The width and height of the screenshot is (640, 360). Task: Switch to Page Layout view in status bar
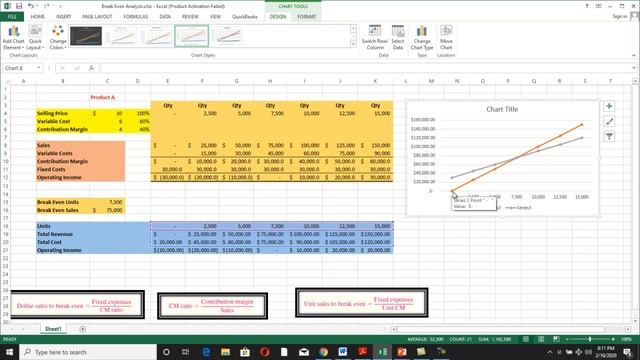(x=541, y=339)
